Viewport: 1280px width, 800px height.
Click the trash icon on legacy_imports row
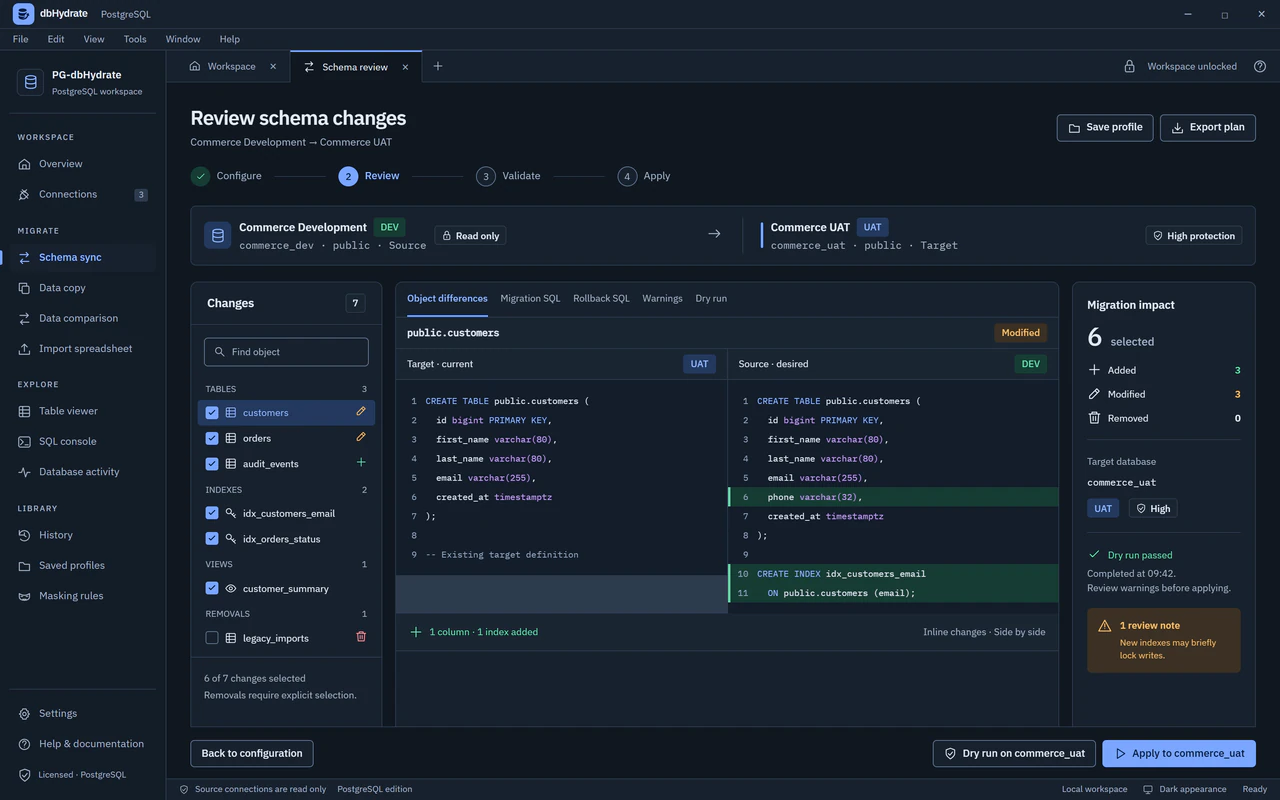[x=361, y=637]
